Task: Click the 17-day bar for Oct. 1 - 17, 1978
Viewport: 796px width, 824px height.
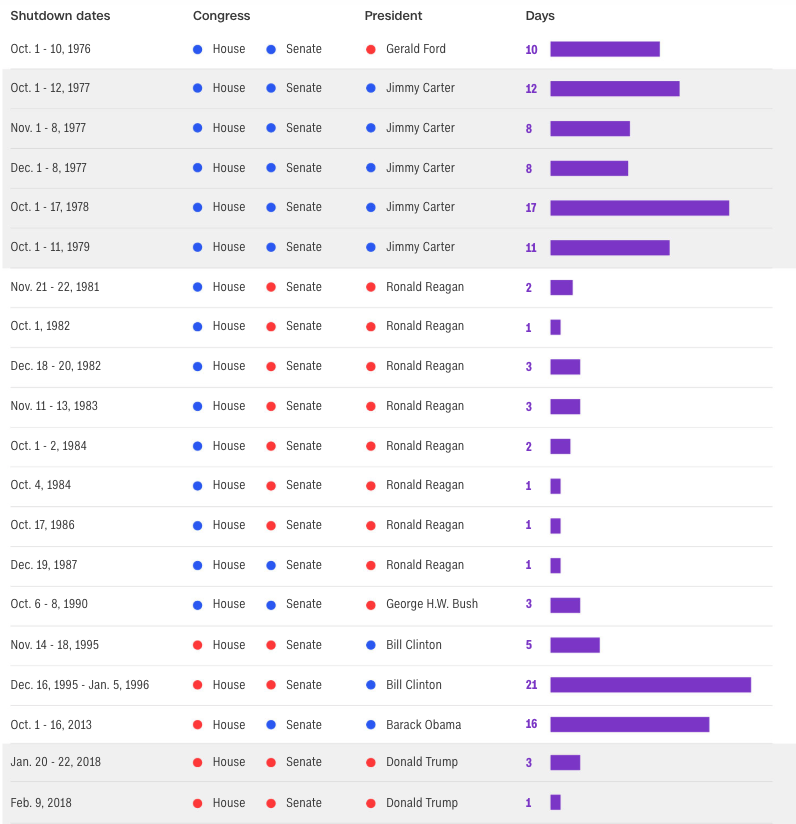Action: [639, 208]
